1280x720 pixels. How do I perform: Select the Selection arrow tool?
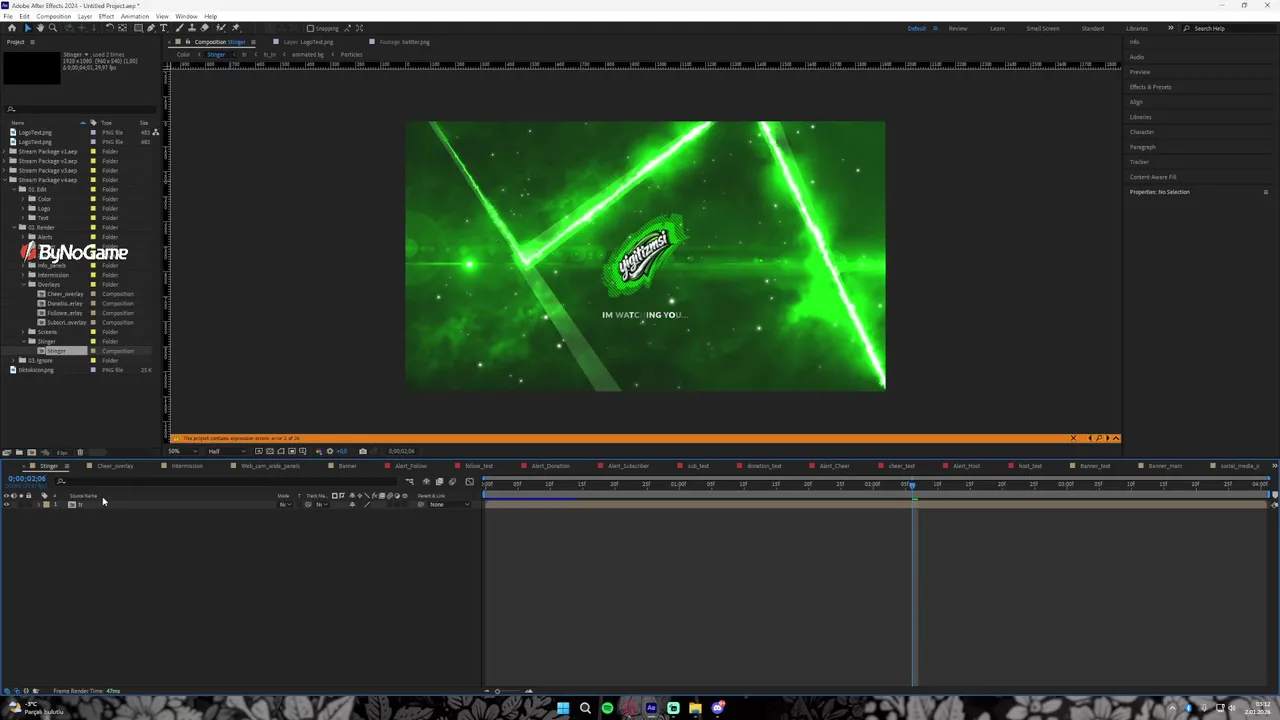[28, 28]
